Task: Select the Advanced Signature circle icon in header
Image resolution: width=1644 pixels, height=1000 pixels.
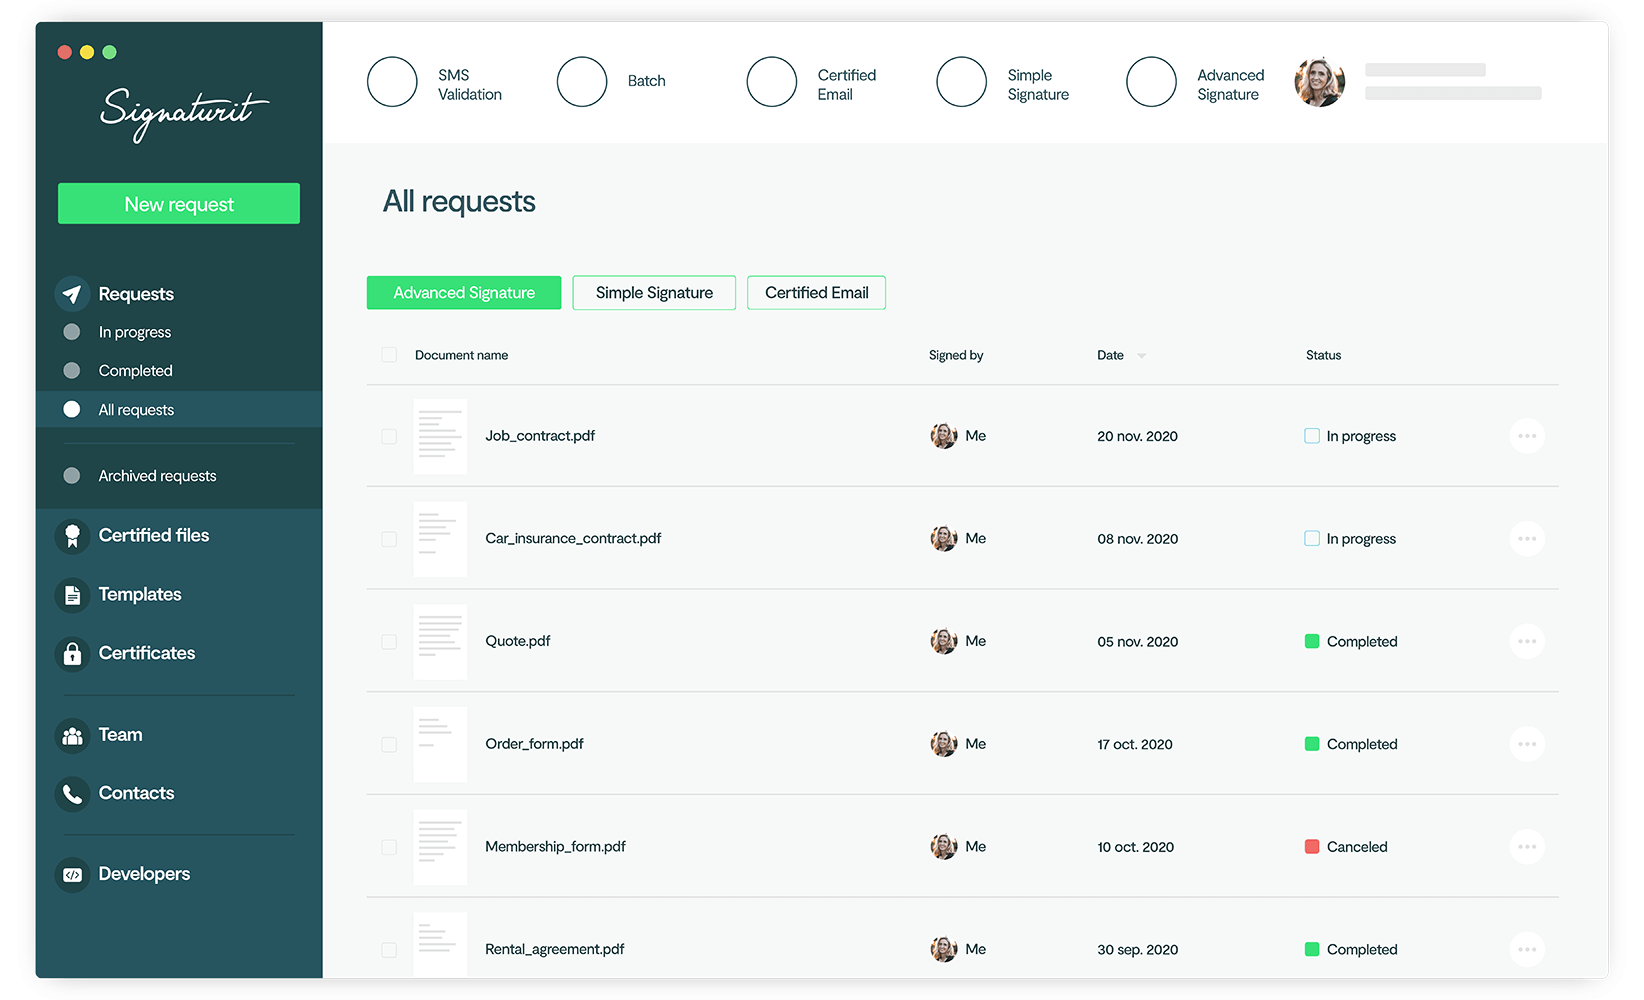Action: tap(1152, 82)
